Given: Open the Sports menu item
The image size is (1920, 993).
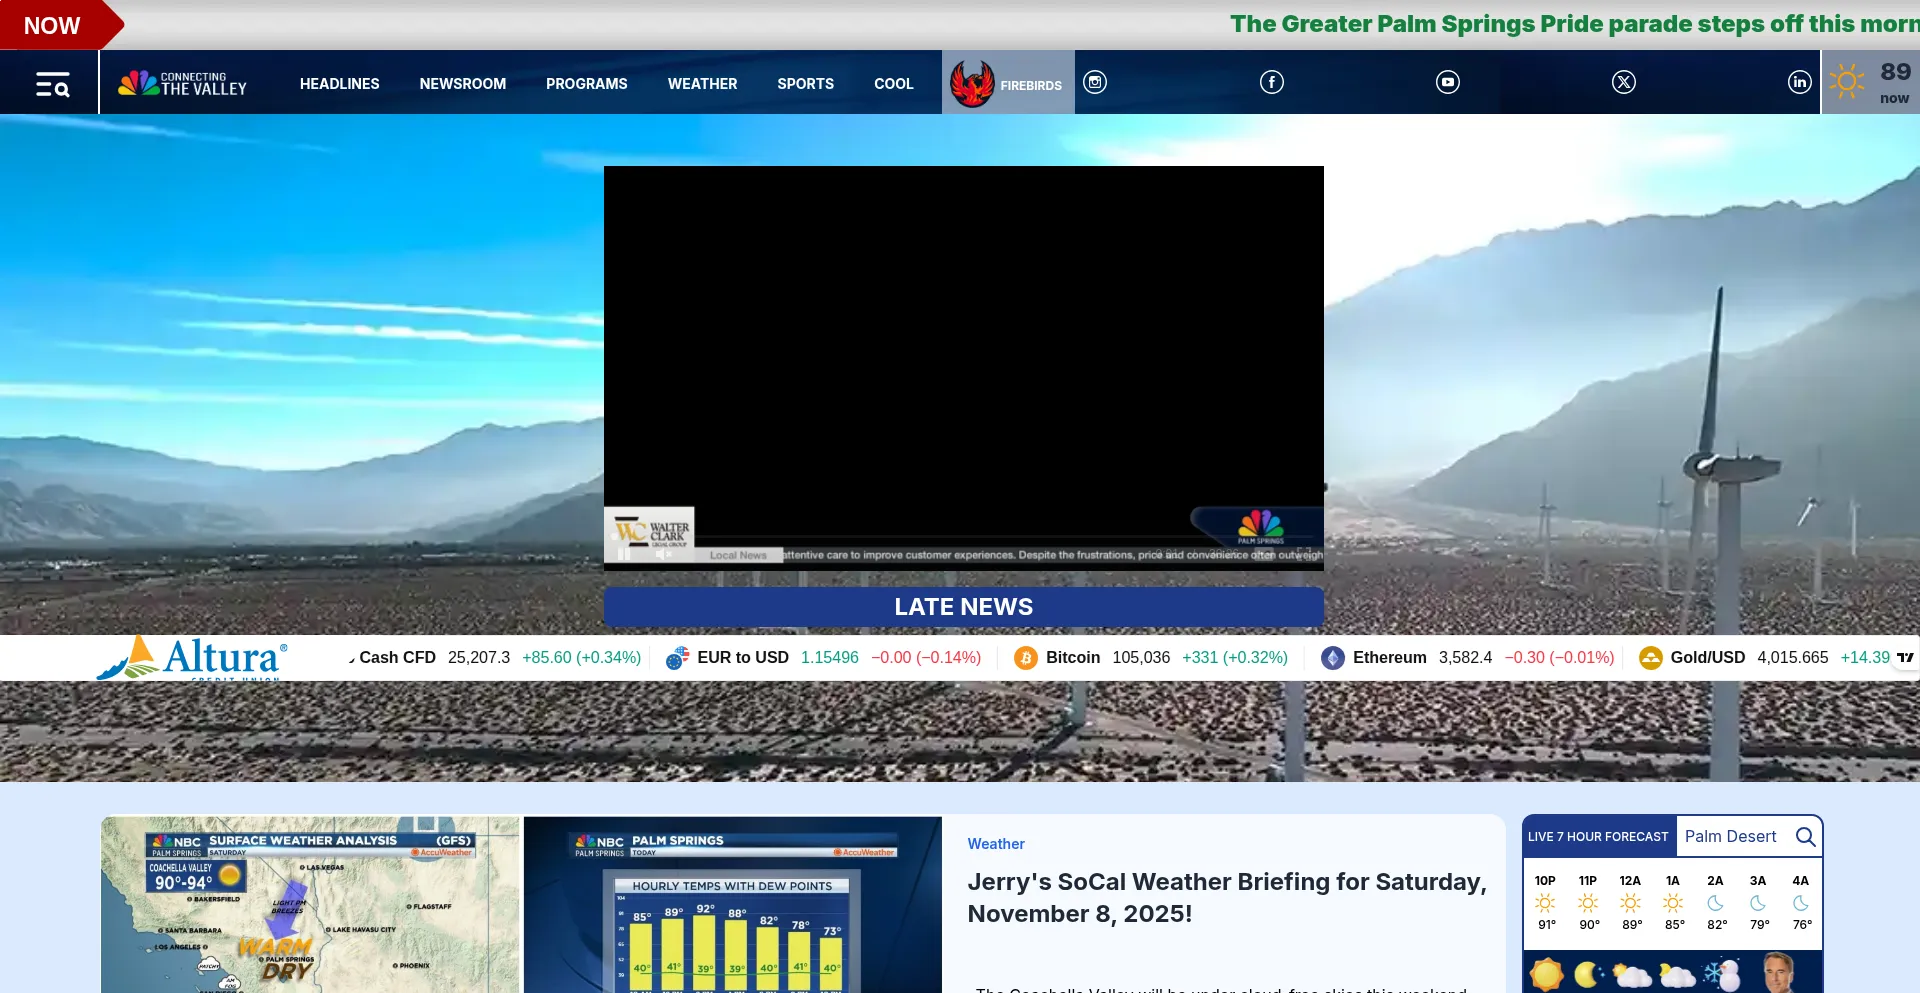Looking at the screenshot, I should pos(805,84).
